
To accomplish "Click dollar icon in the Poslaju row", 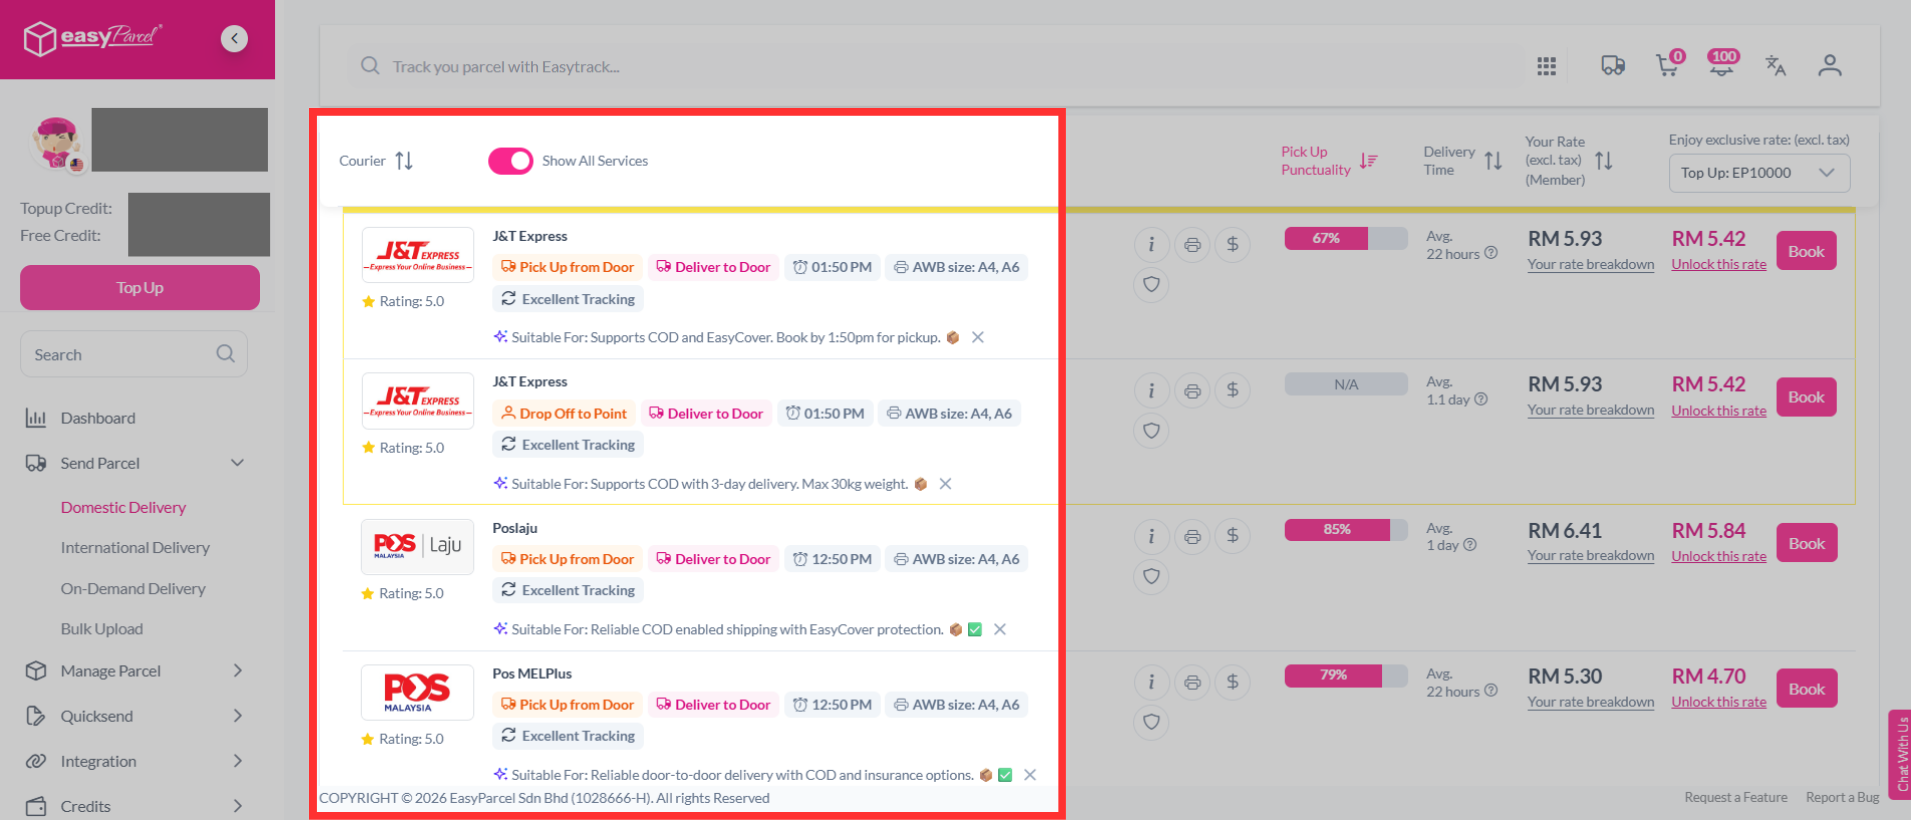I will [x=1233, y=536].
